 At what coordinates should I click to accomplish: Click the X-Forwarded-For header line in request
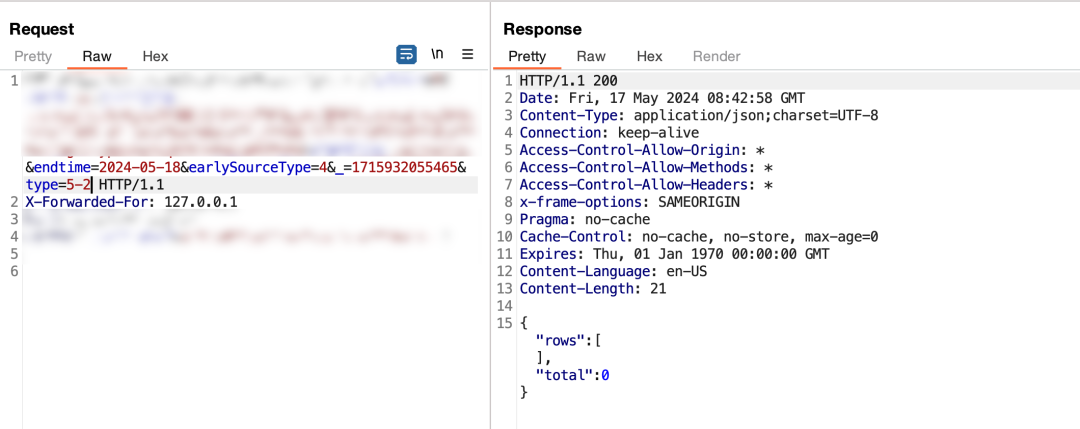[131, 202]
